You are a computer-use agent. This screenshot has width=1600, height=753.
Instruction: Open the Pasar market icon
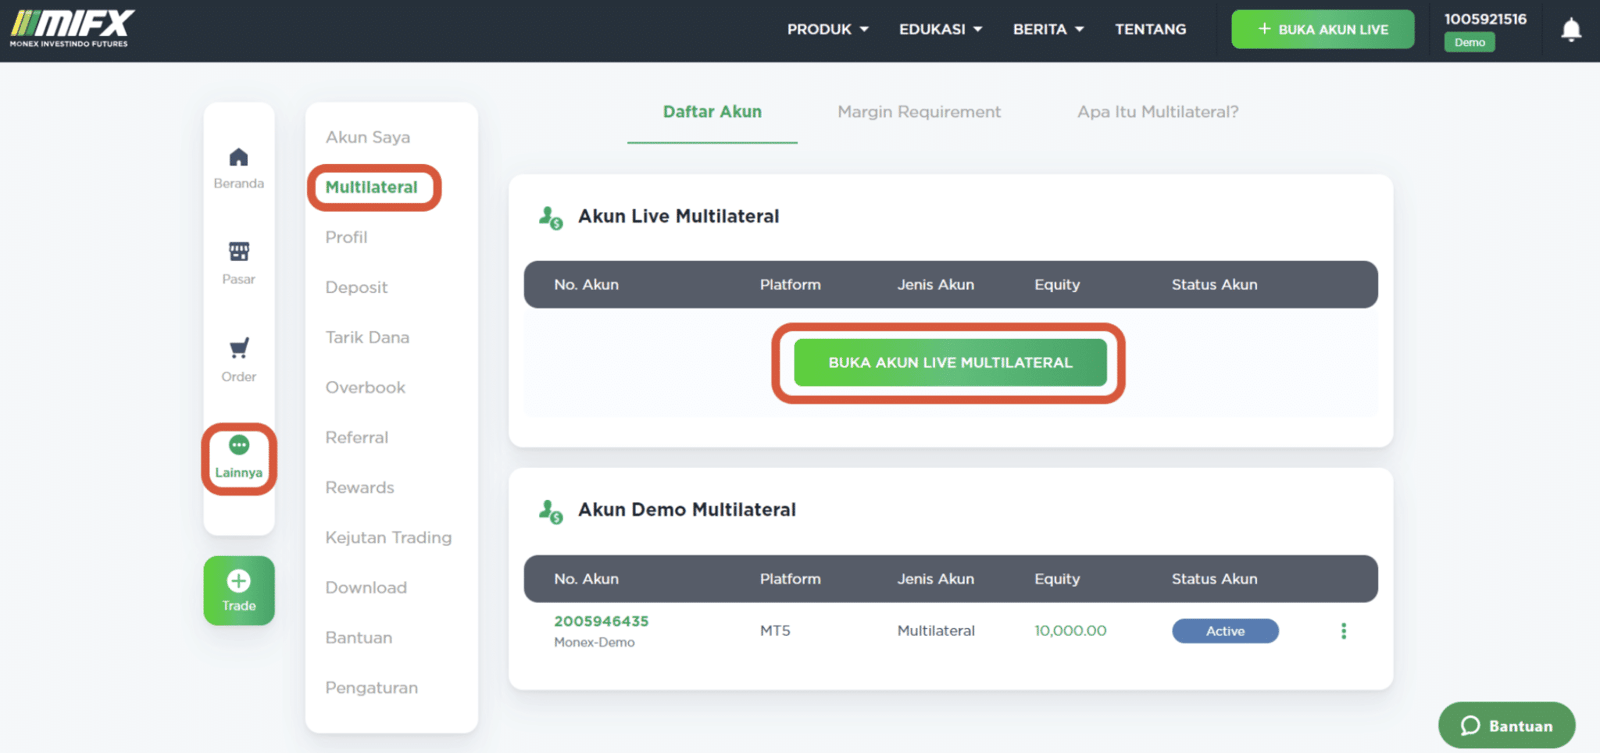tap(238, 251)
